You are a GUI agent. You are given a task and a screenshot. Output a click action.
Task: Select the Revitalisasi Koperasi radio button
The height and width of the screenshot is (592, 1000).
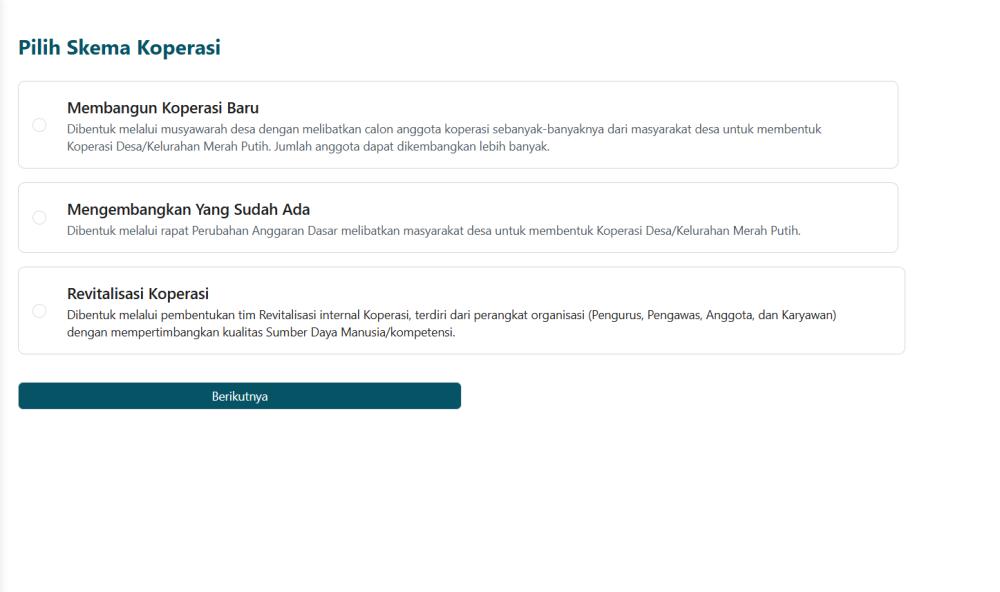coord(40,311)
